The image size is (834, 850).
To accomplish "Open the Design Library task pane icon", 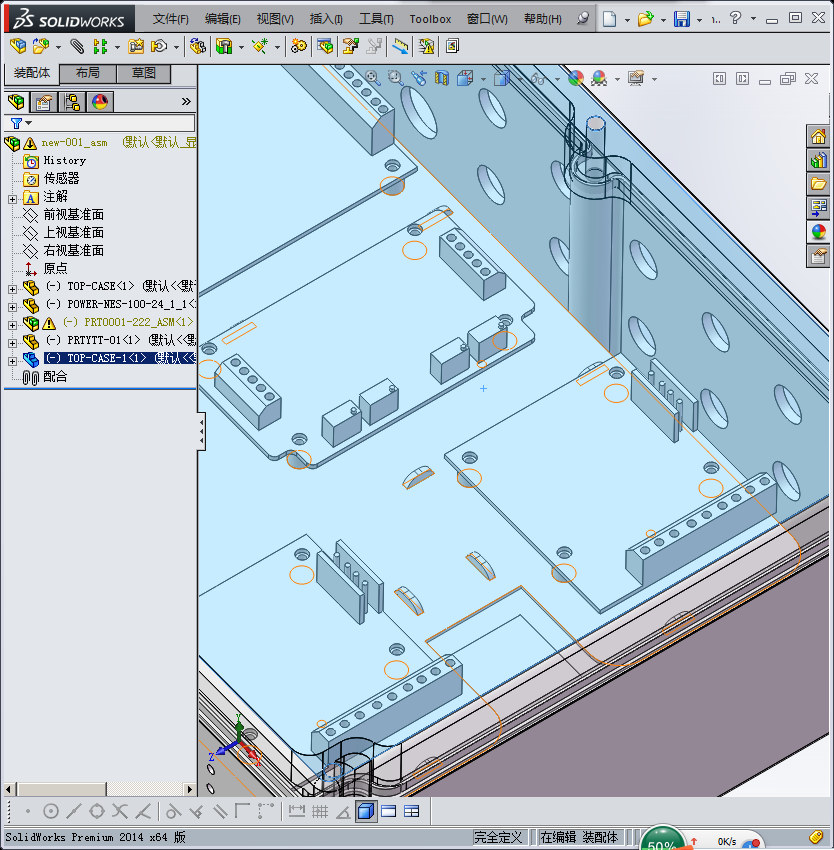I will click(818, 160).
